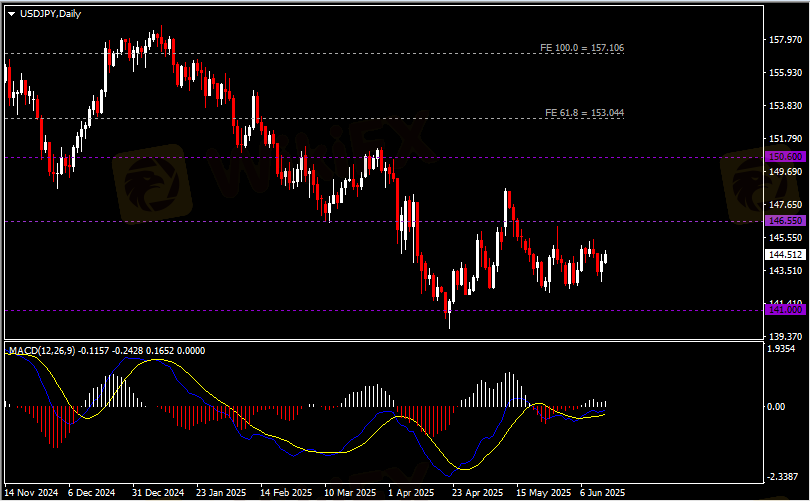The height and width of the screenshot is (501, 810).
Task: Click the 23 Apr 2025 date marker
Action: (477, 492)
